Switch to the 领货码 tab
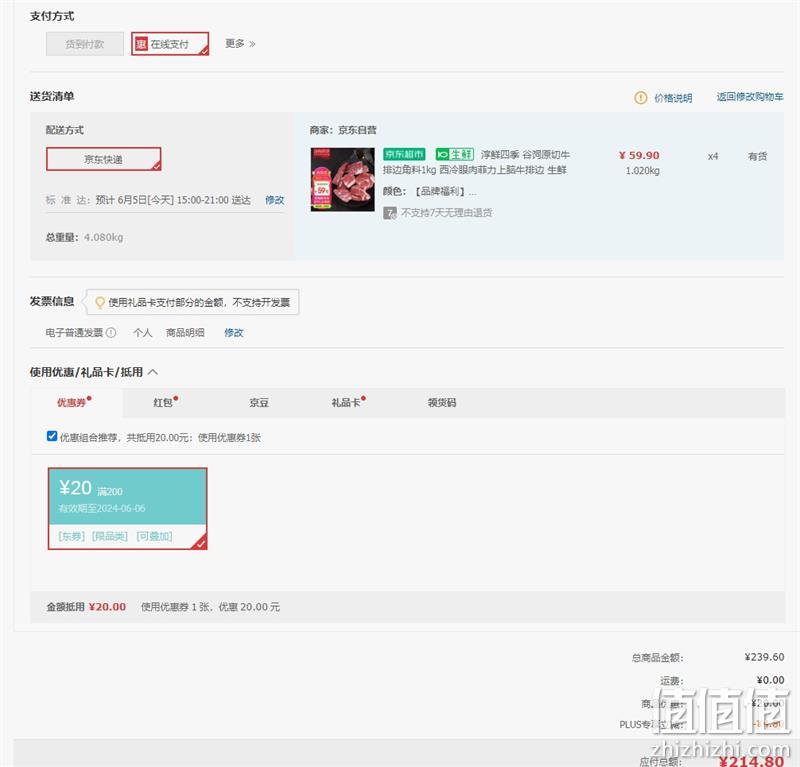The width and height of the screenshot is (800, 767). pos(442,403)
